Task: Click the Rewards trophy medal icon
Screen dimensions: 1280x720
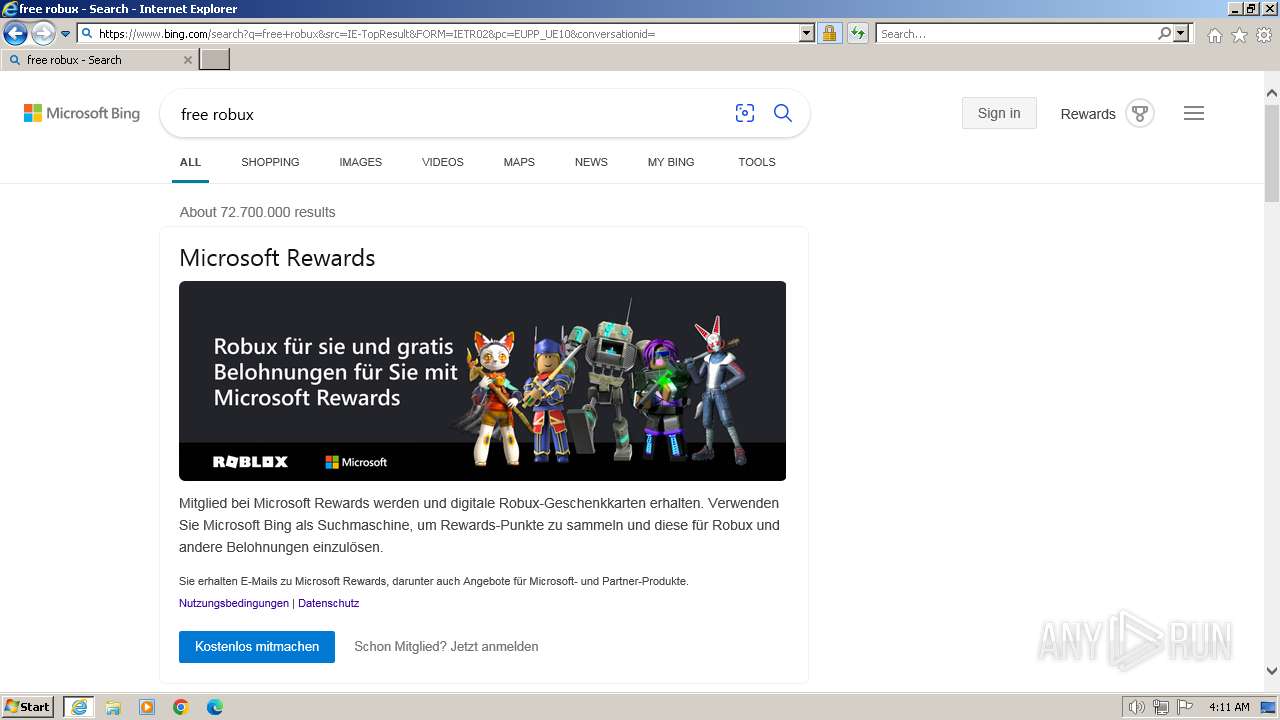Action: (1140, 113)
